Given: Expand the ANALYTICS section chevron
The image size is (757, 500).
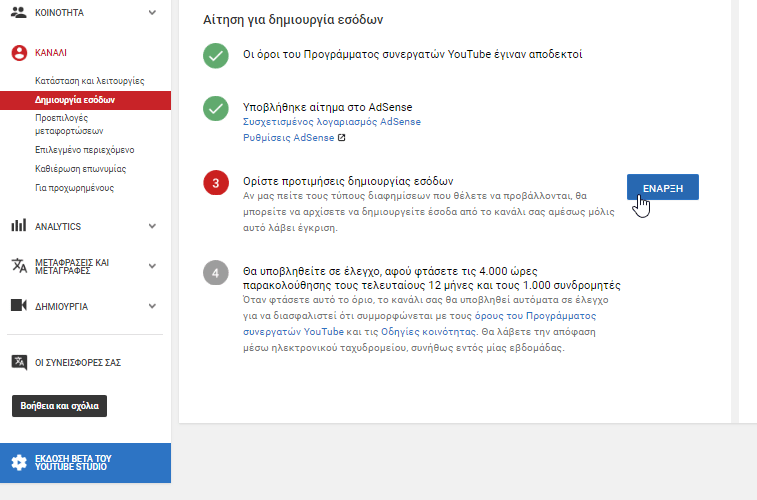Looking at the screenshot, I should point(152,226).
